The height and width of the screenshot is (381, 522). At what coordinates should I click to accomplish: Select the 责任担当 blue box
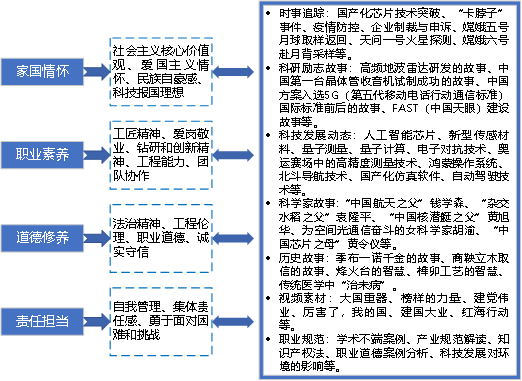click(x=42, y=321)
